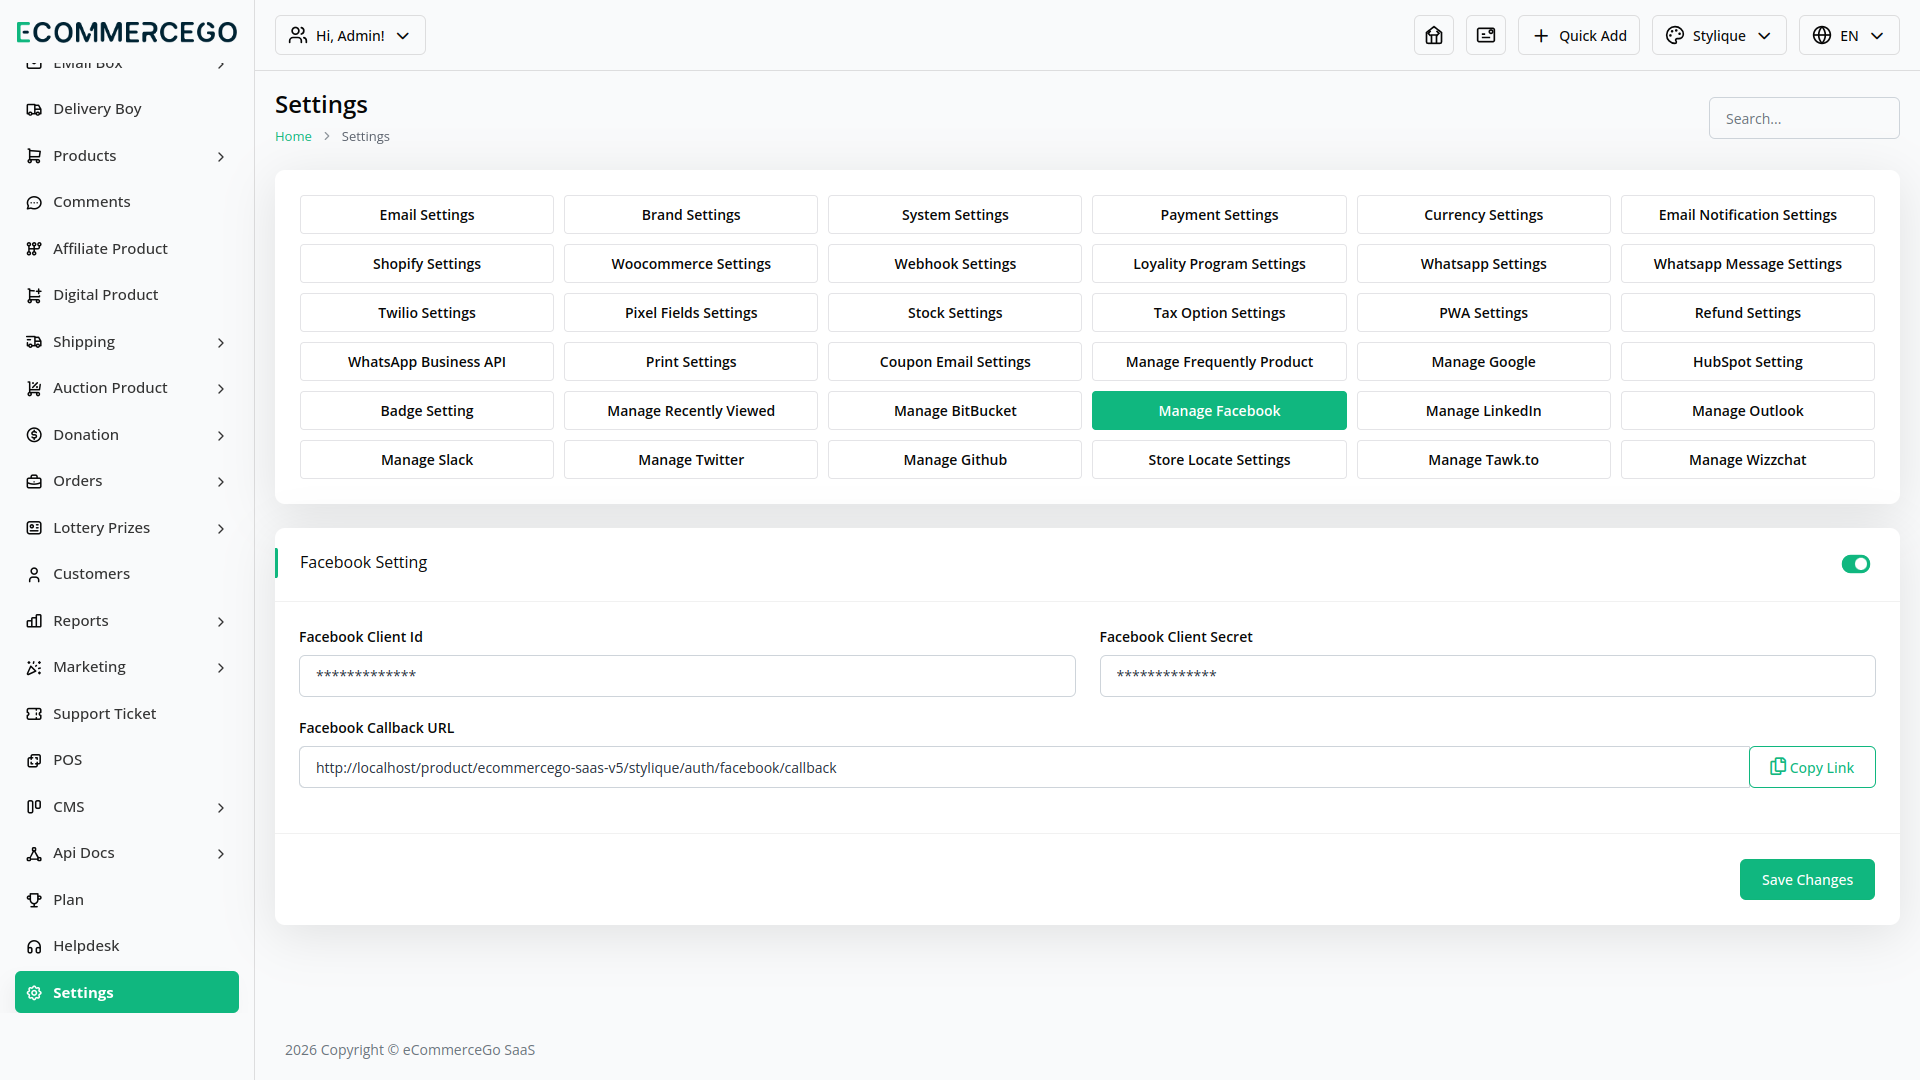Click the settings Search box
This screenshot has height=1080, width=1920.
1804,118
